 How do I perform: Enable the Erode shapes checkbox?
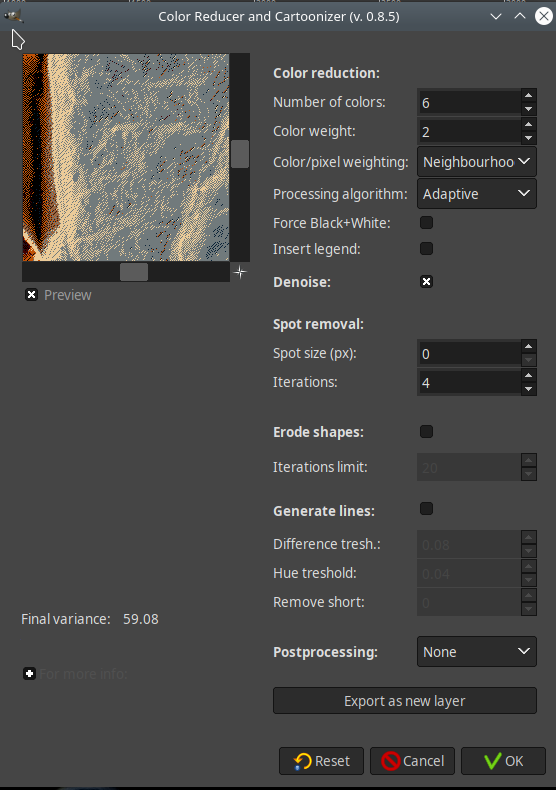427,432
